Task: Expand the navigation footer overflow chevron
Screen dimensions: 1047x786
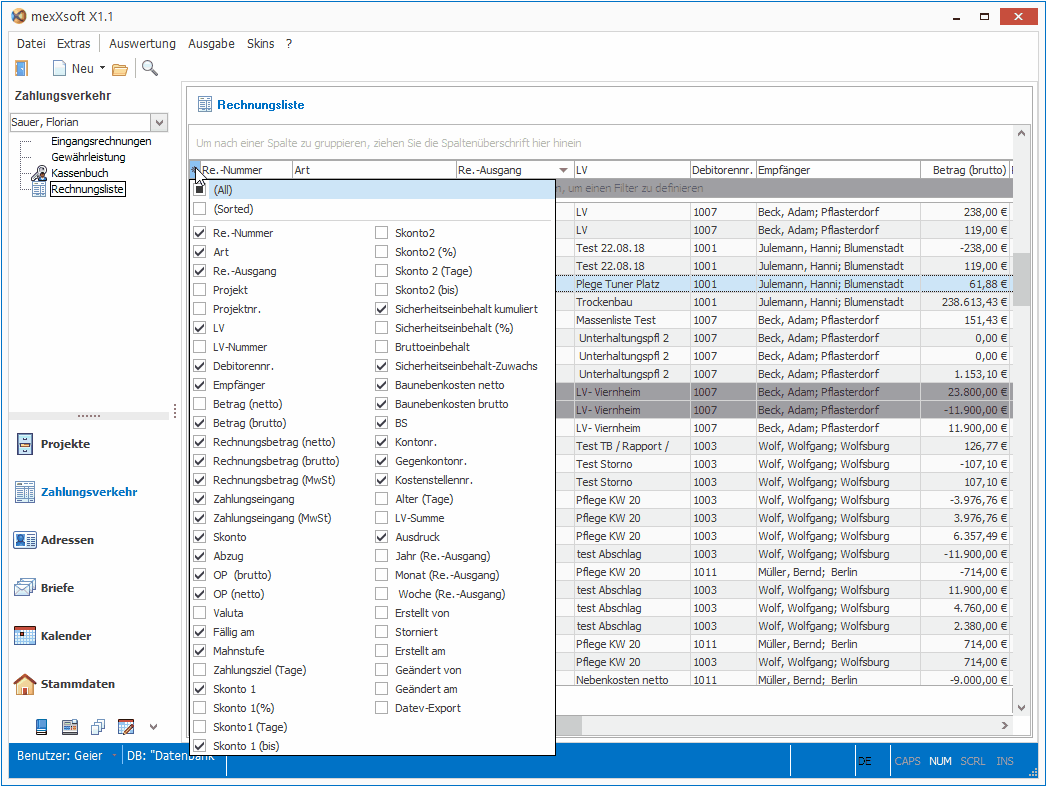Action: pos(154,727)
